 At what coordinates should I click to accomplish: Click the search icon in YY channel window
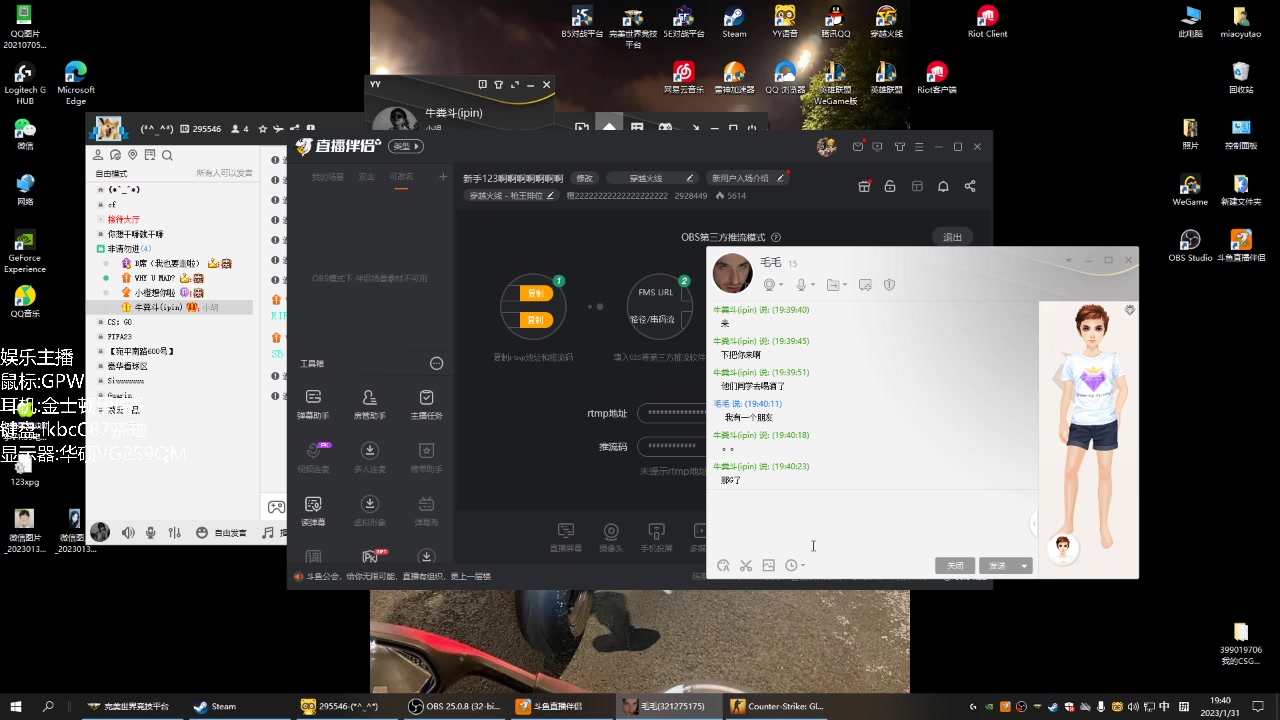pyautogui.click(x=167, y=155)
